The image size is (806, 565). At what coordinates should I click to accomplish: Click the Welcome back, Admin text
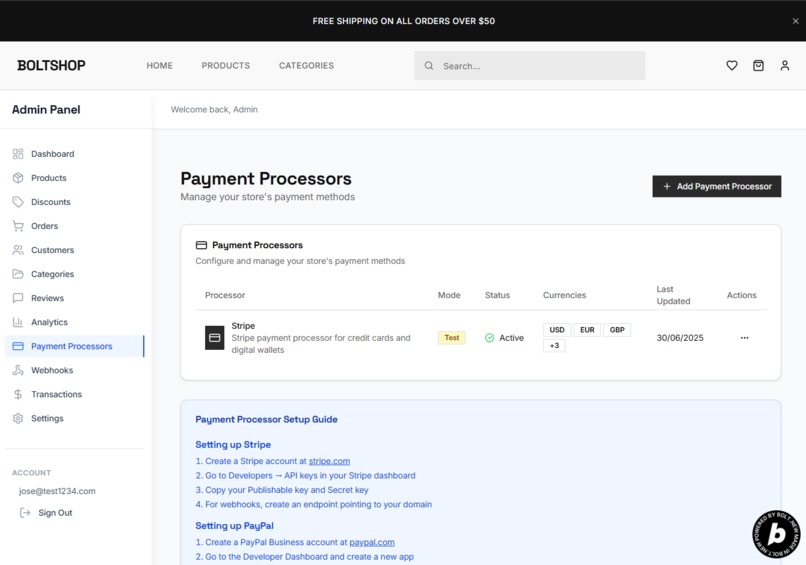214,110
